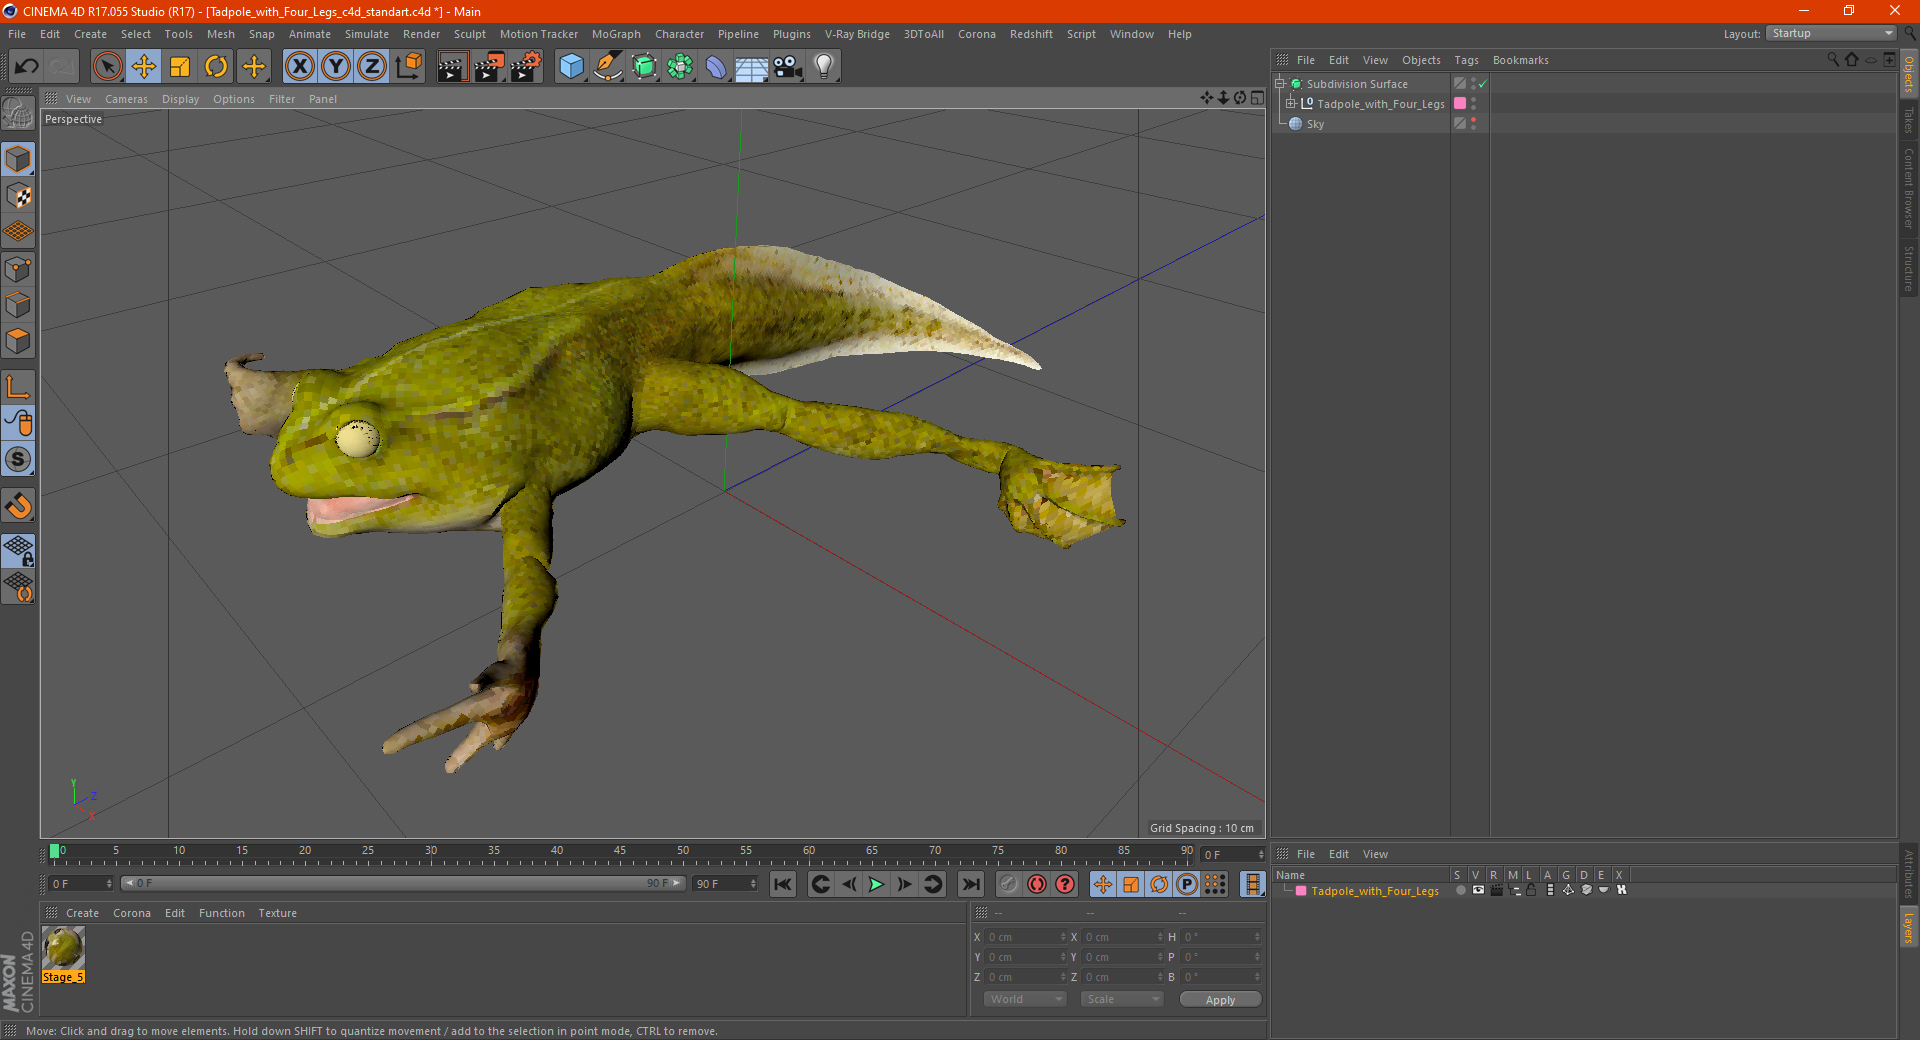Click the timeline range slider bar
Screen dimensions: 1920x1040
pos(403,883)
